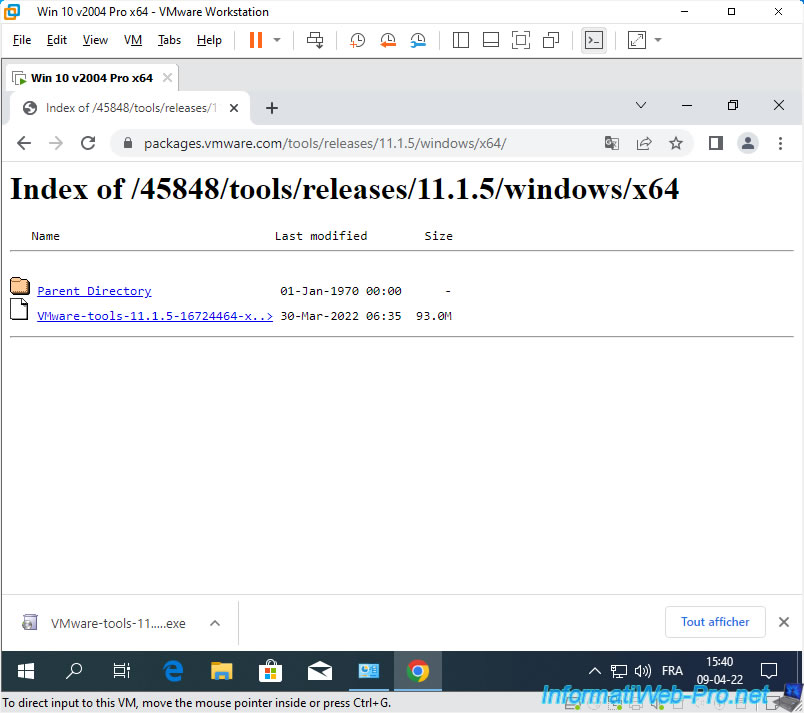
Task: Open Control Panel taskbar icon
Action: click(x=368, y=670)
